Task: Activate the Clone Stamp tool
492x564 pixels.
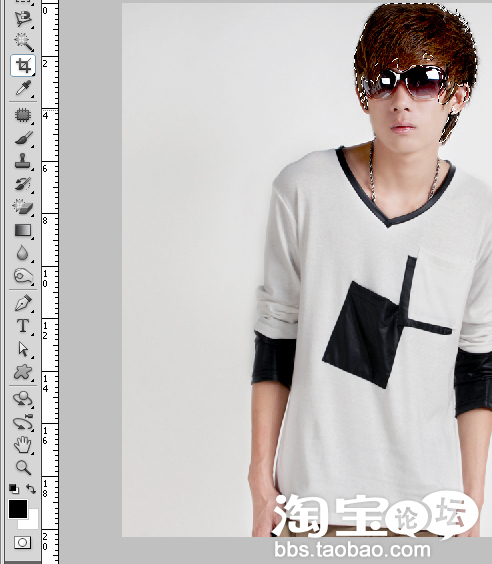Action: 23,161
